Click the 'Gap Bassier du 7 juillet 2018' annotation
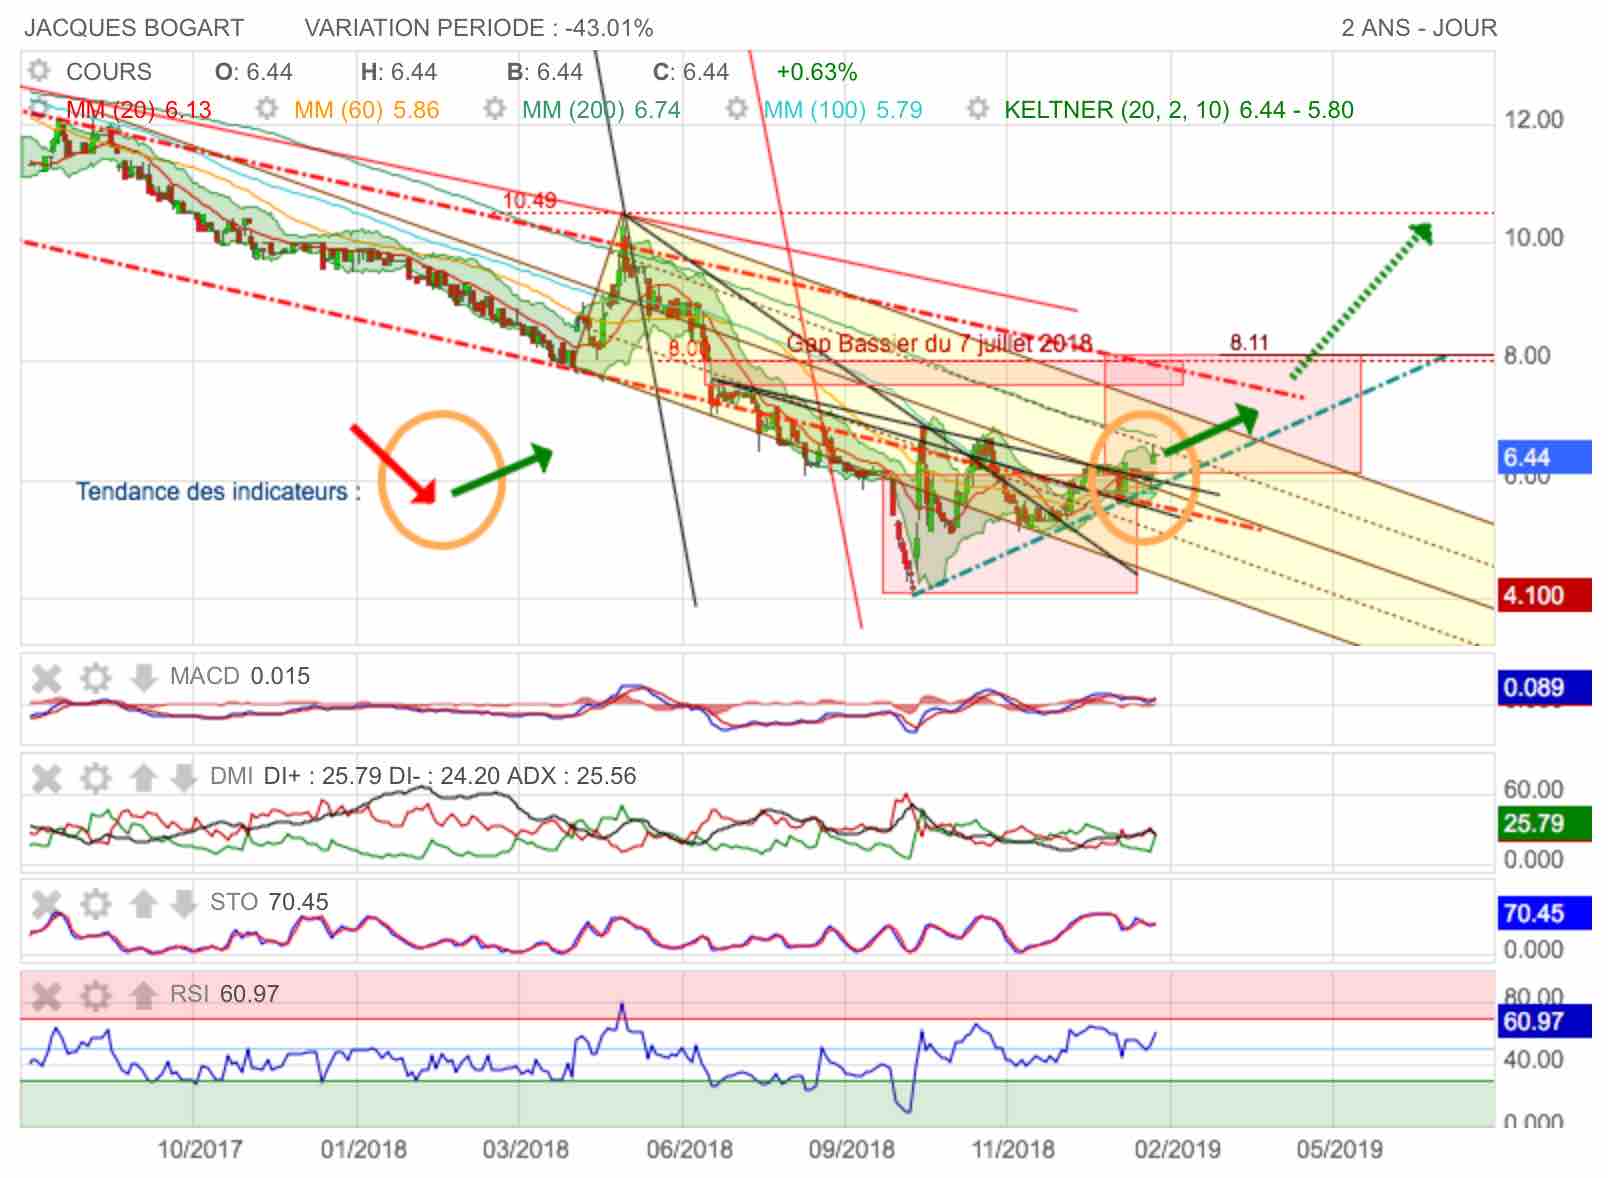Viewport: 1608px width, 1178px height. coord(939,344)
